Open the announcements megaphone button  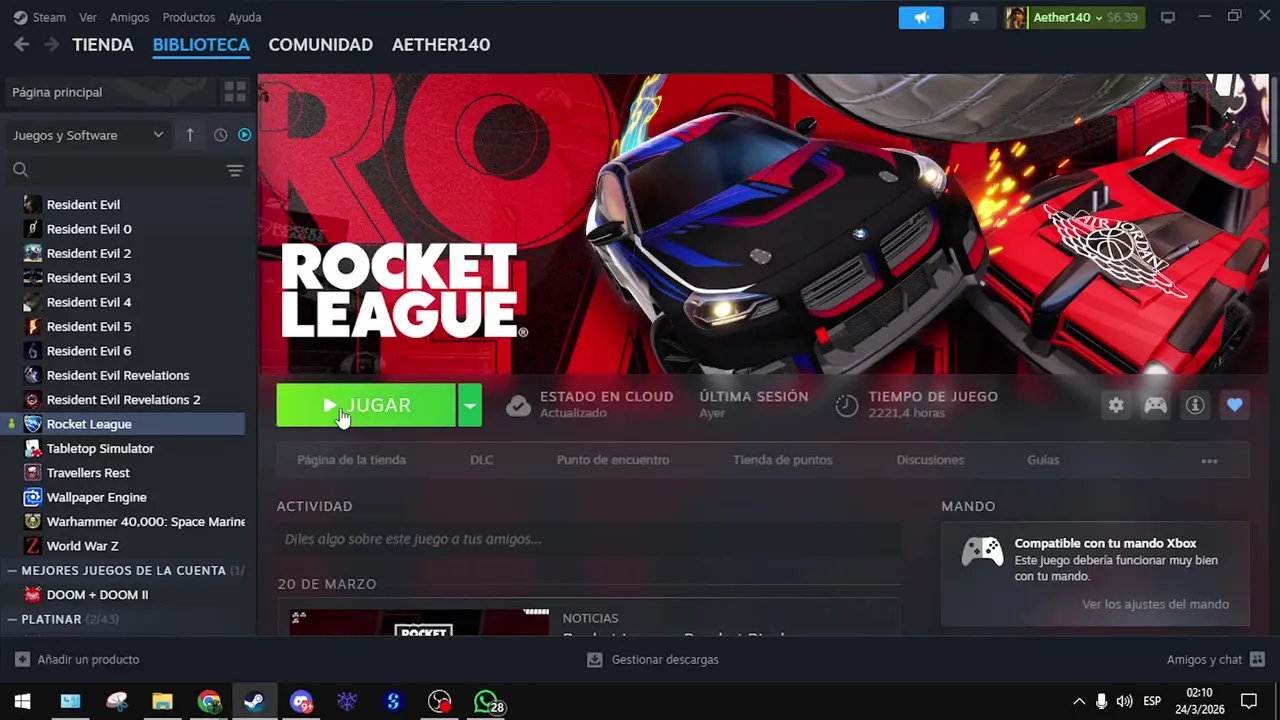[921, 17]
